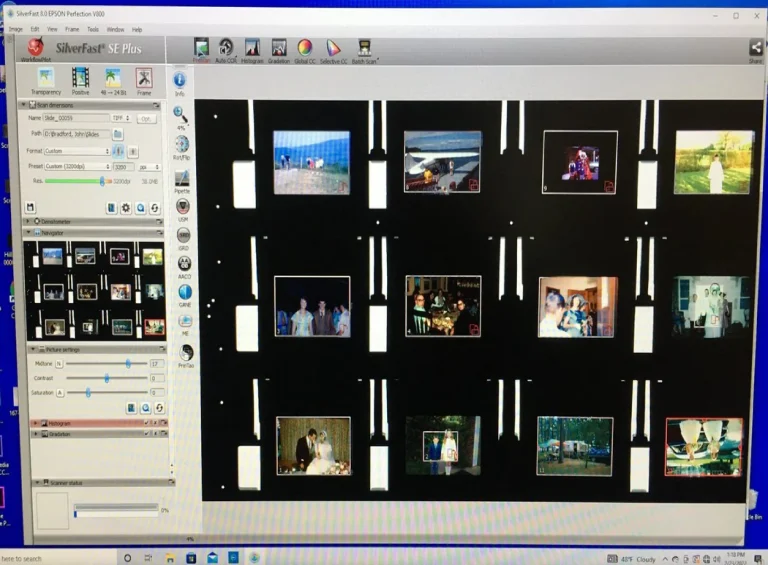The image size is (768, 565).
Task: Toggle the Histogram panel checkmark
Action: tap(146, 423)
